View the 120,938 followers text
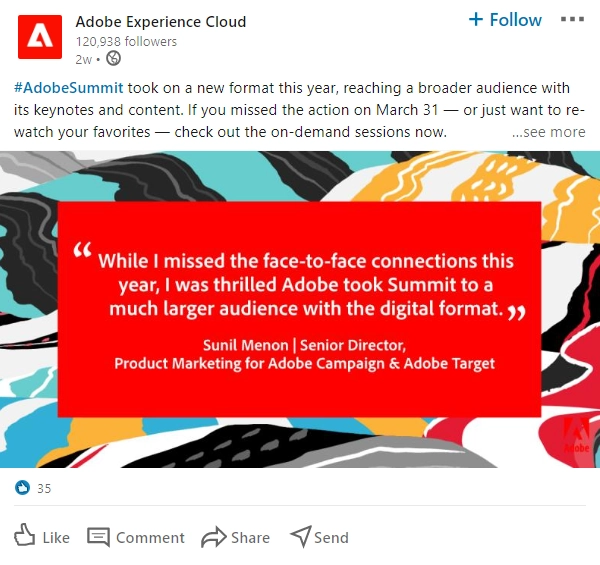 [x=126, y=42]
